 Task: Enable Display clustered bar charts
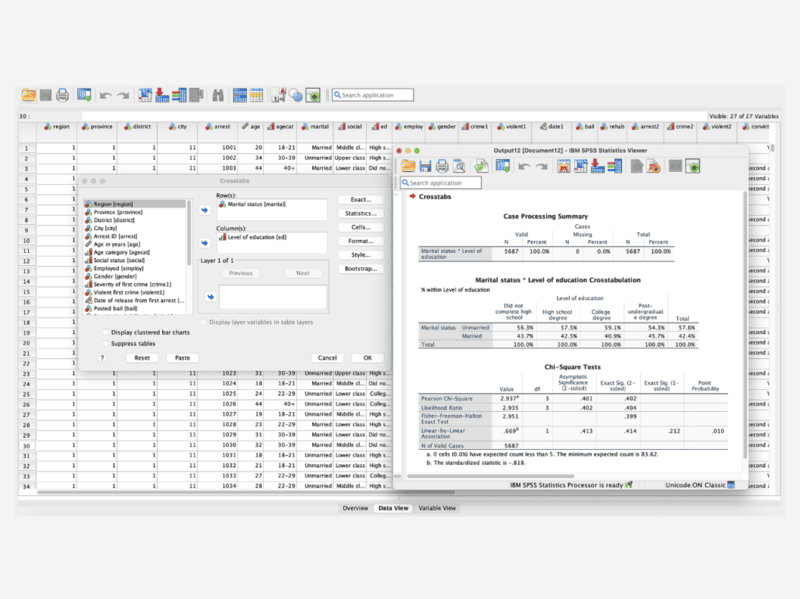(x=104, y=333)
